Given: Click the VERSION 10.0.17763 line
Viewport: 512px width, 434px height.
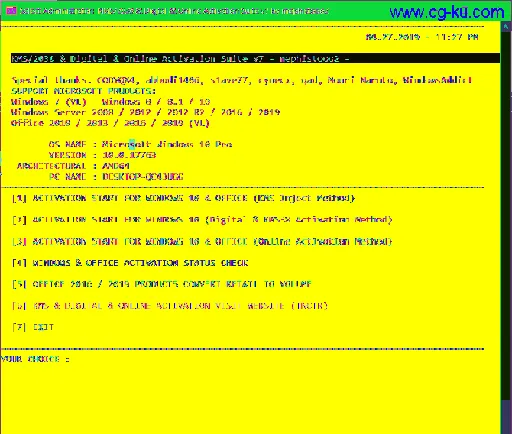Looking at the screenshot, I should pyautogui.click(x=102, y=155).
